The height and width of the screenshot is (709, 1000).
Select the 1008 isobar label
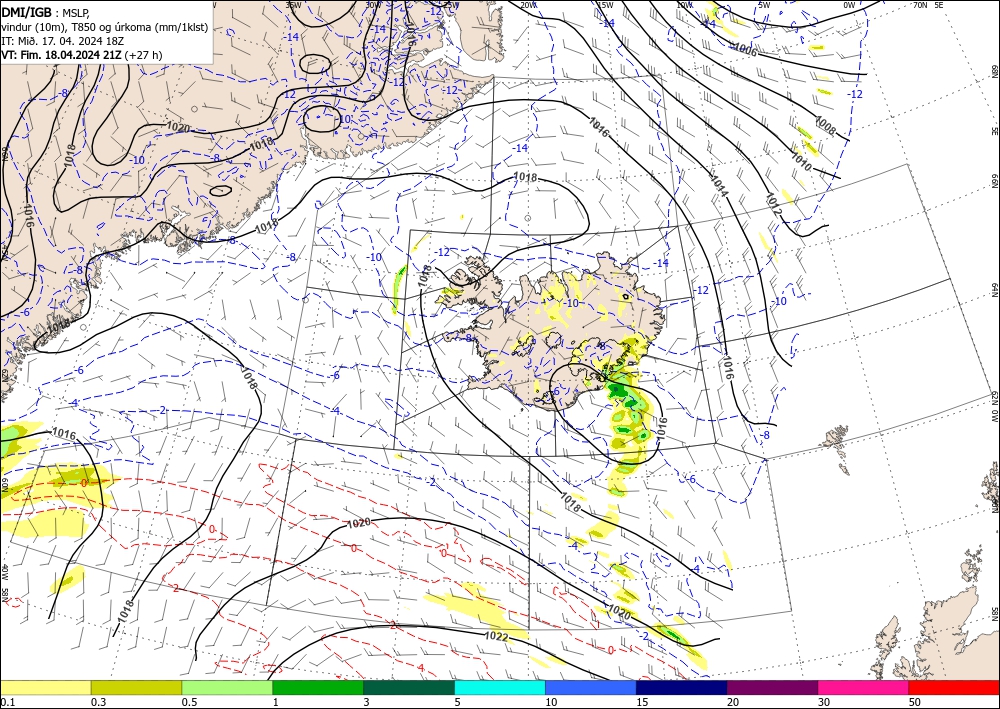coord(825,126)
